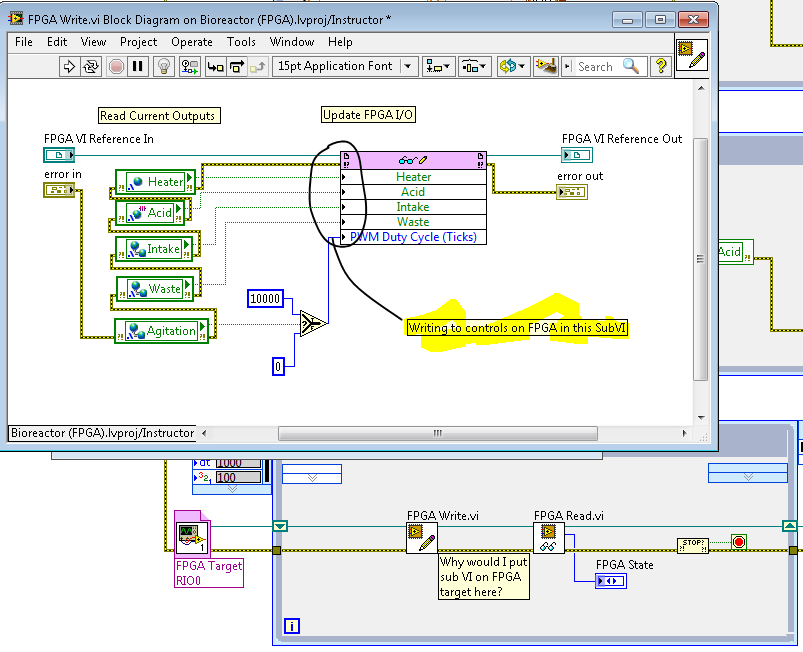Click the STOP error unbundle node
The width and height of the screenshot is (803, 652).
point(693,545)
